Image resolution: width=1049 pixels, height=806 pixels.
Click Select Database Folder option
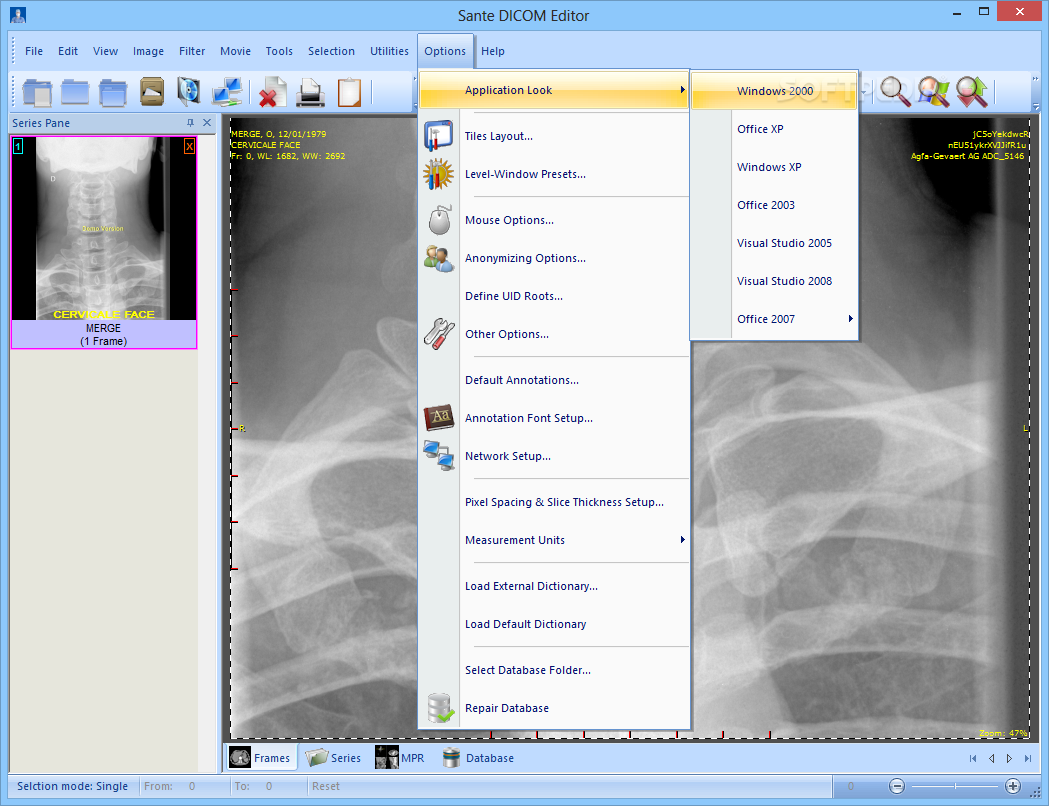pyautogui.click(x=554, y=670)
